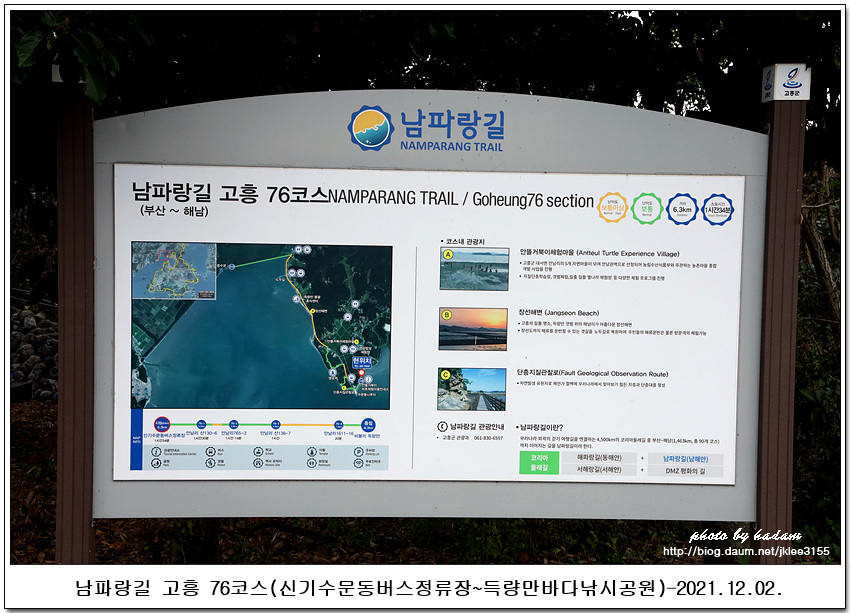Click the yellow C marker on walkway photo
Image resolution: width=850 pixels, height=613 pixels.
pyautogui.click(x=446, y=375)
